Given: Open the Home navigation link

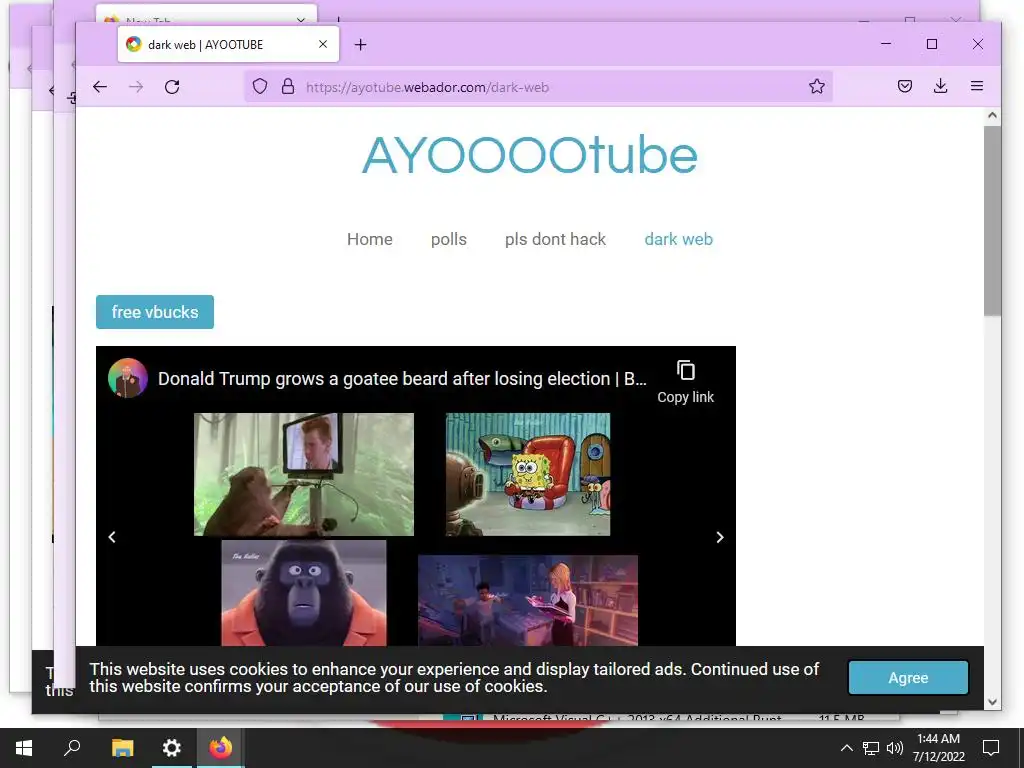Looking at the screenshot, I should [370, 239].
